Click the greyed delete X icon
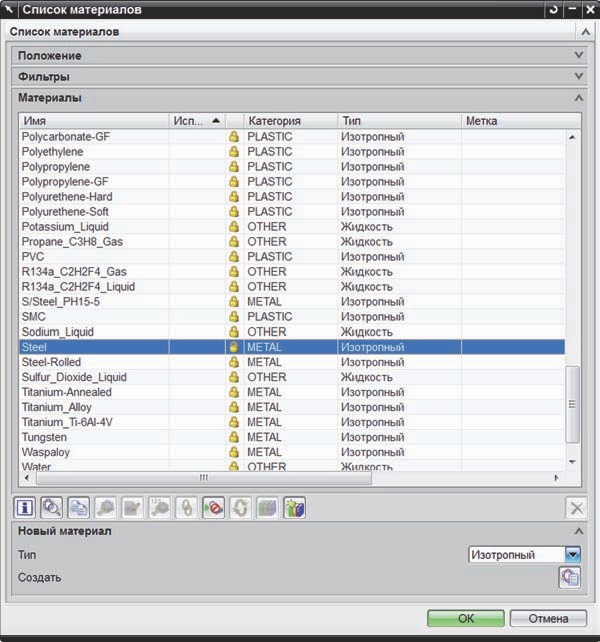Viewport: 600px width, 642px height. pyautogui.click(x=577, y=508)
